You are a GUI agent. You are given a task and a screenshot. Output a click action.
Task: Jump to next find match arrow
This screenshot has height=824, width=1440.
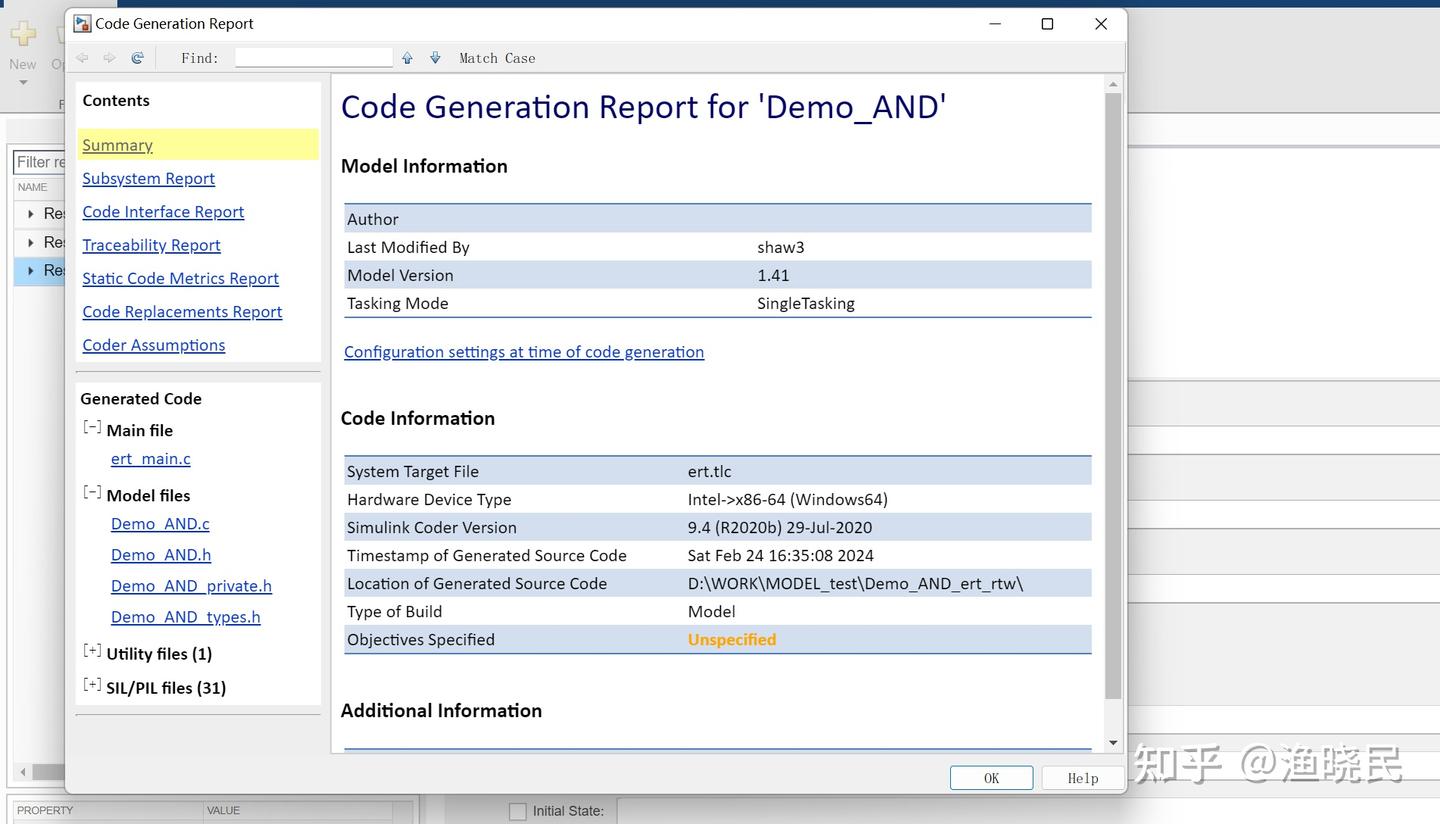click(x=435, y=58)
